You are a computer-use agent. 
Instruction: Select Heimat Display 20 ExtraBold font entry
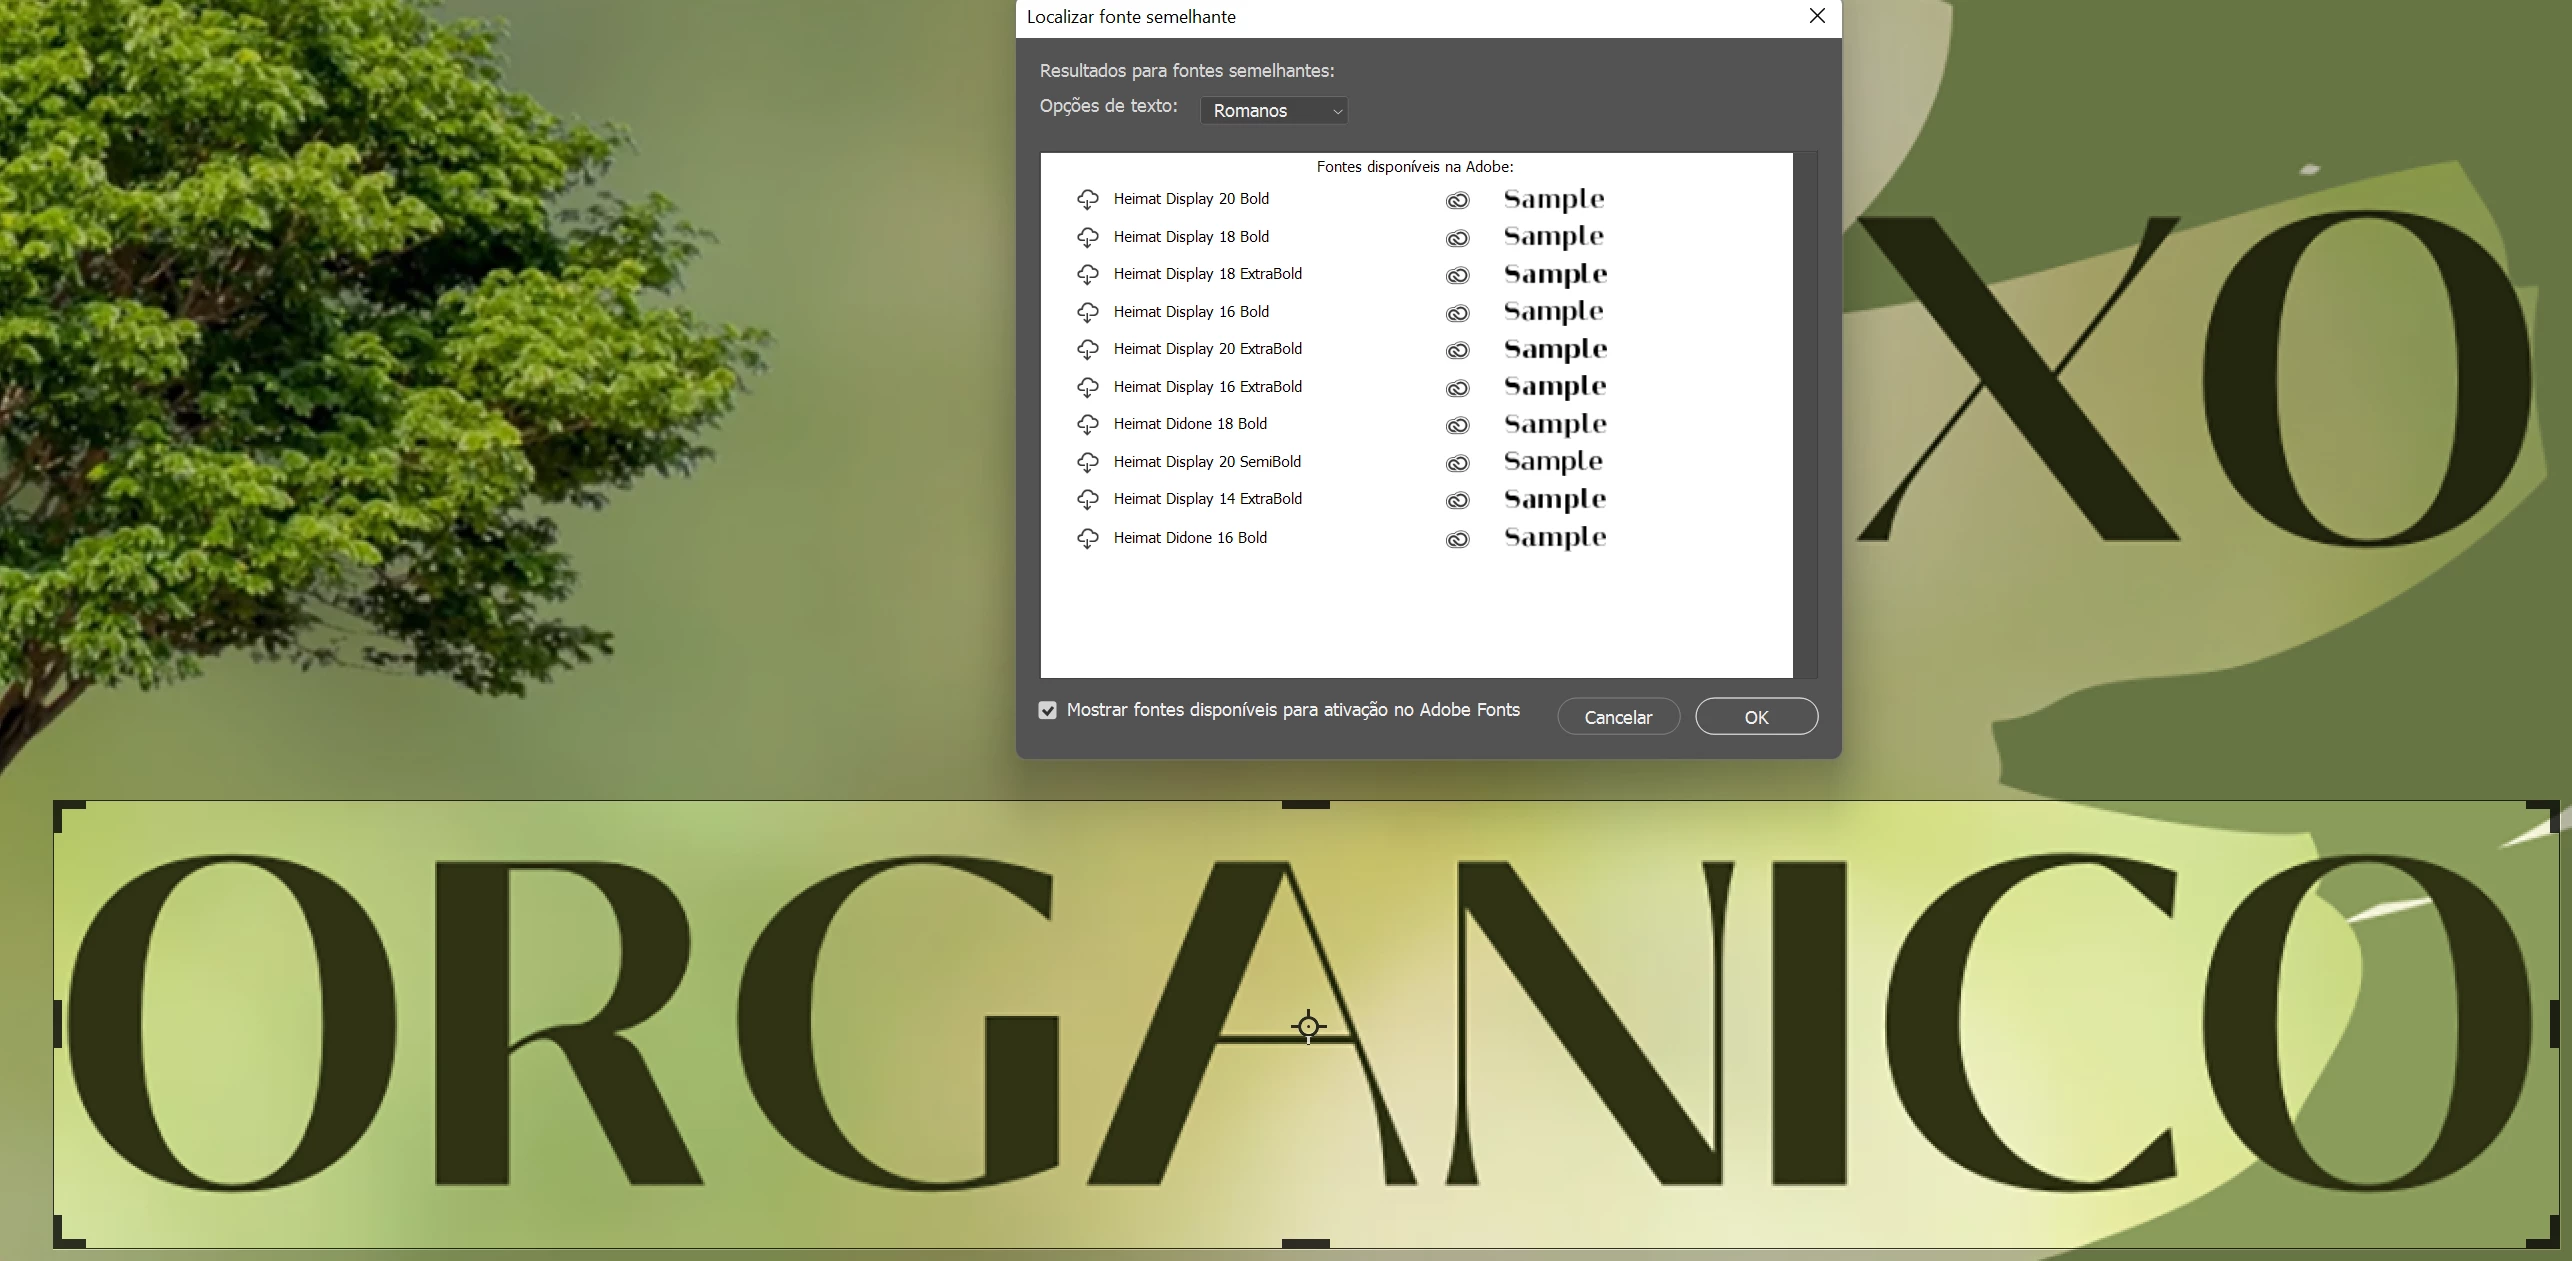tap(1207, 349)
